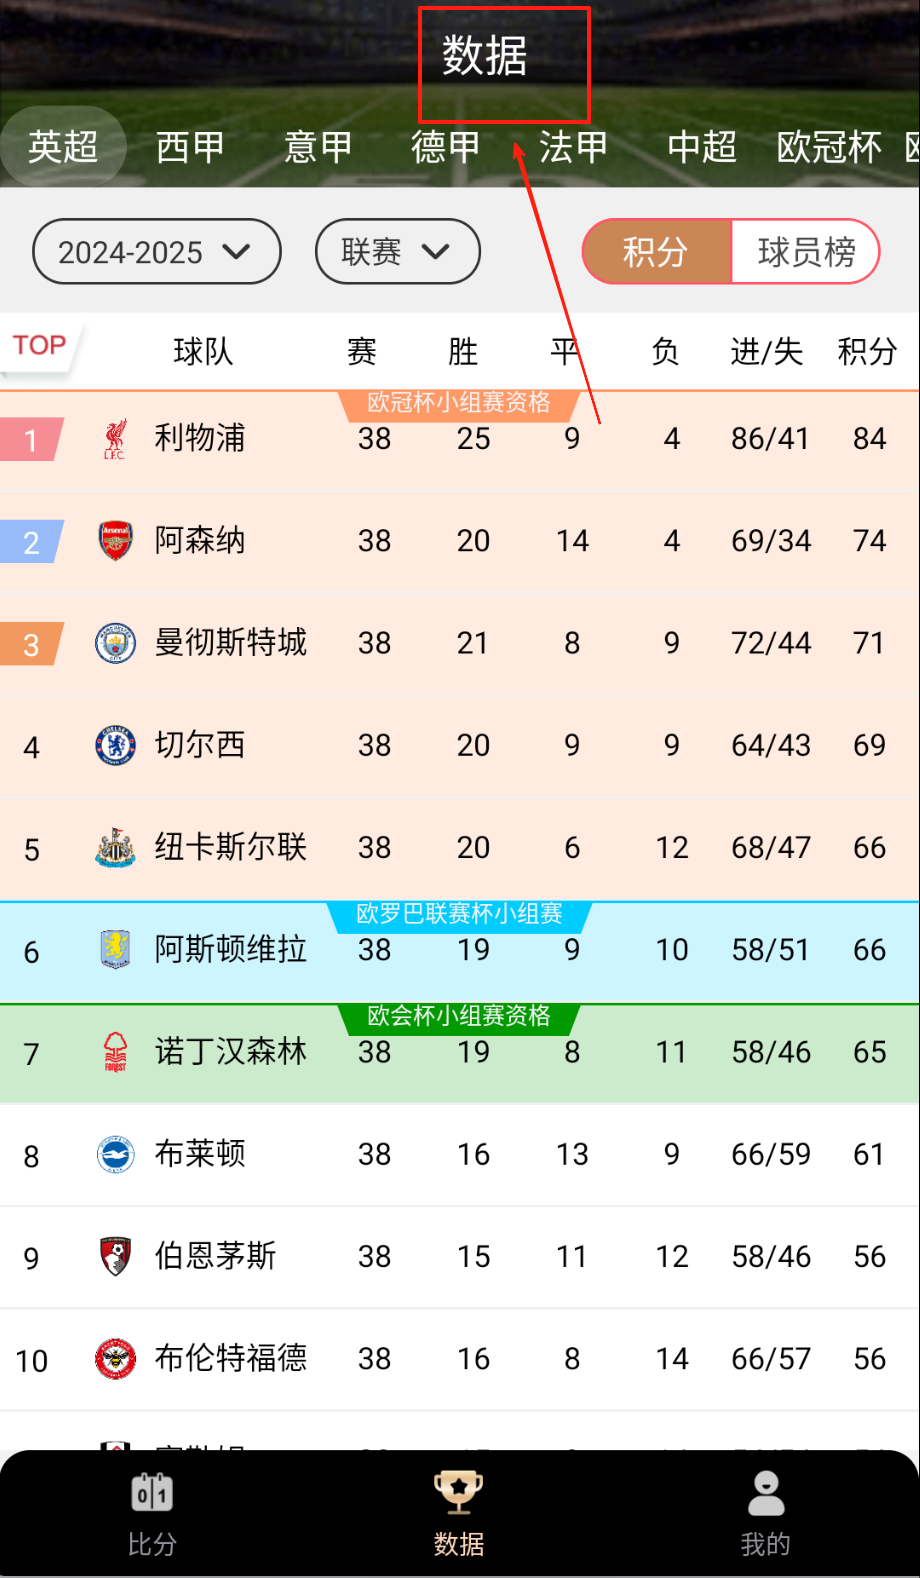Tap the Newcastle United crest
920x1578 pixels.
coord(115,848)
